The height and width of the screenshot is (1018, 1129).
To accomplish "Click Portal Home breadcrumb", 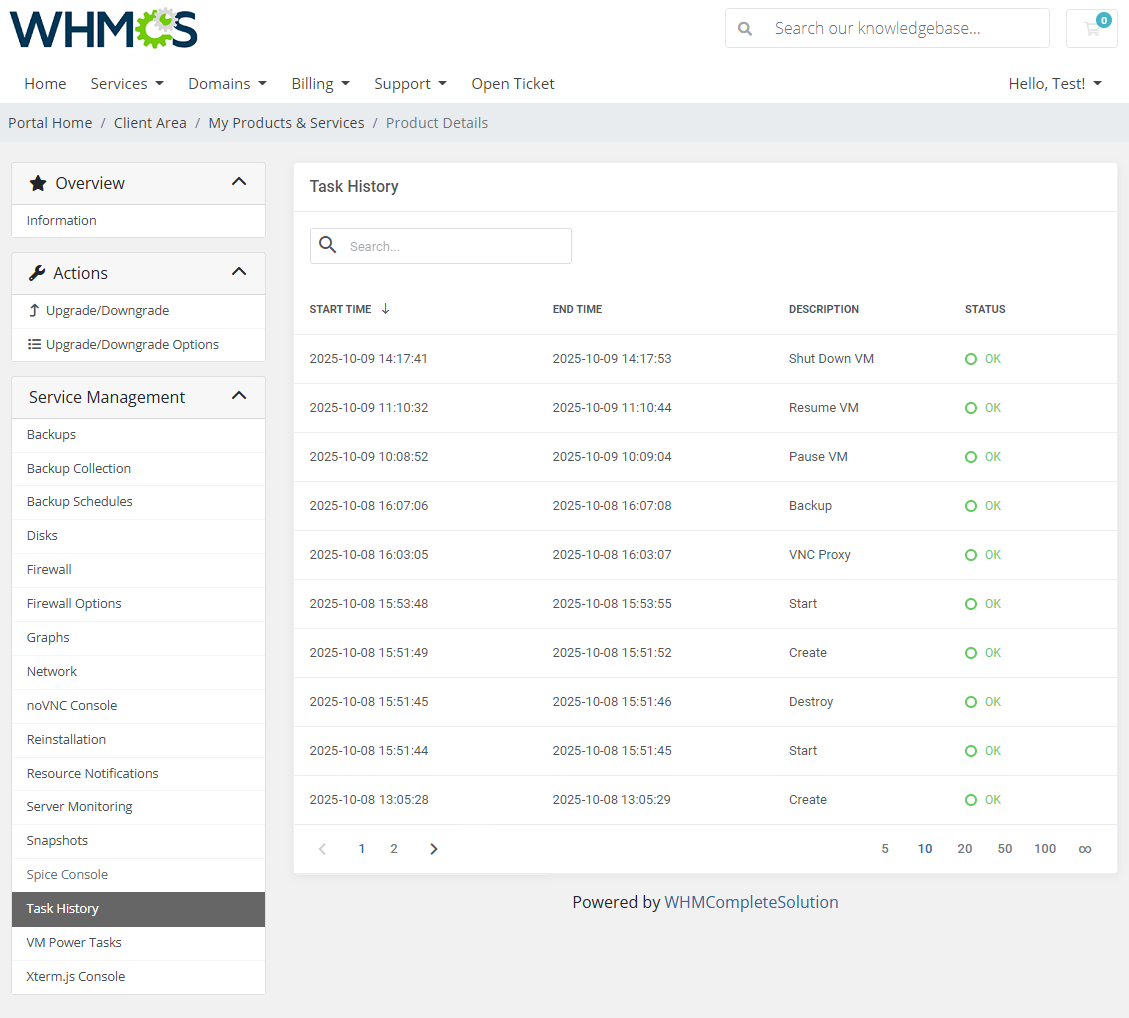I will click(50, 122).
